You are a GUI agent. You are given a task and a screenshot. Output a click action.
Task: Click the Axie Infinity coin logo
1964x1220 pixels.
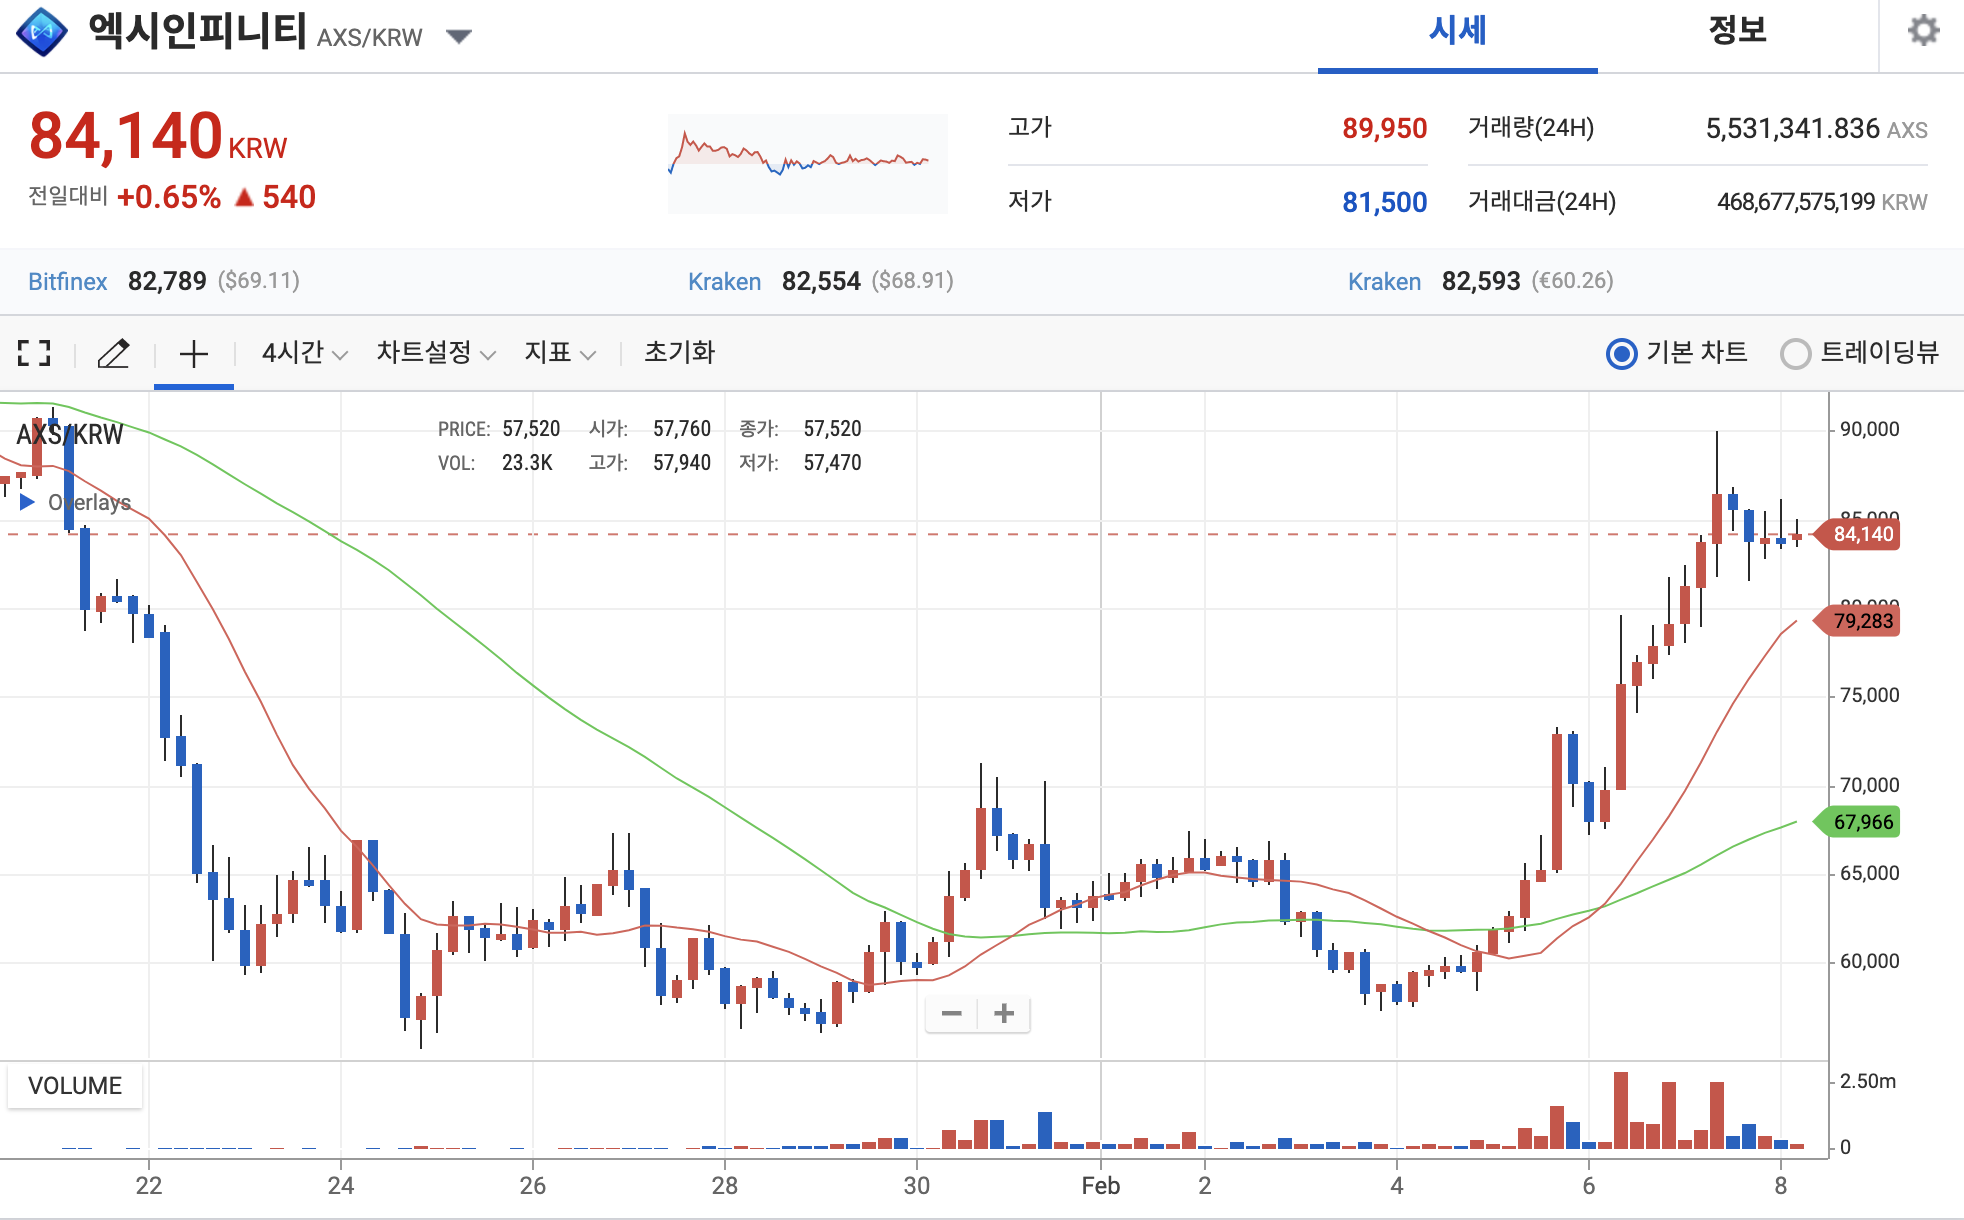(x=42, y=33)
